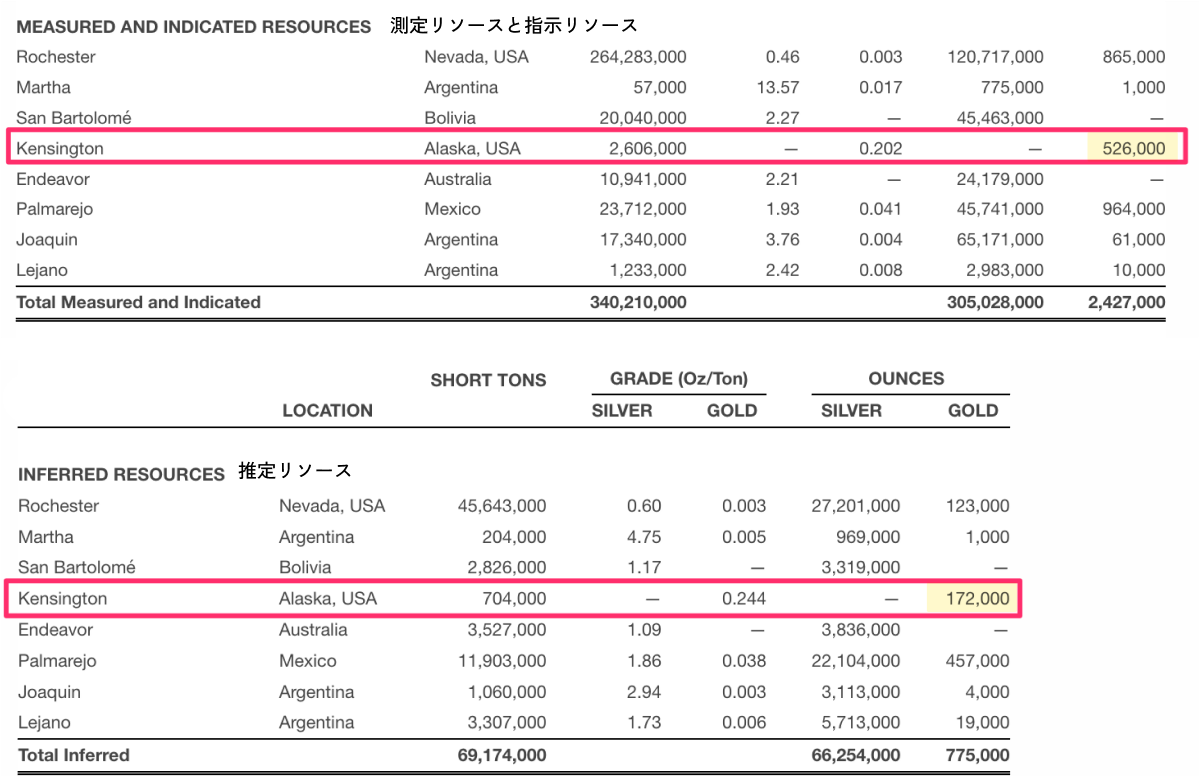Select Kensington in Measured and Indicated table
1200x777 pixels.
pyautogui.click(x=60, y=149)
